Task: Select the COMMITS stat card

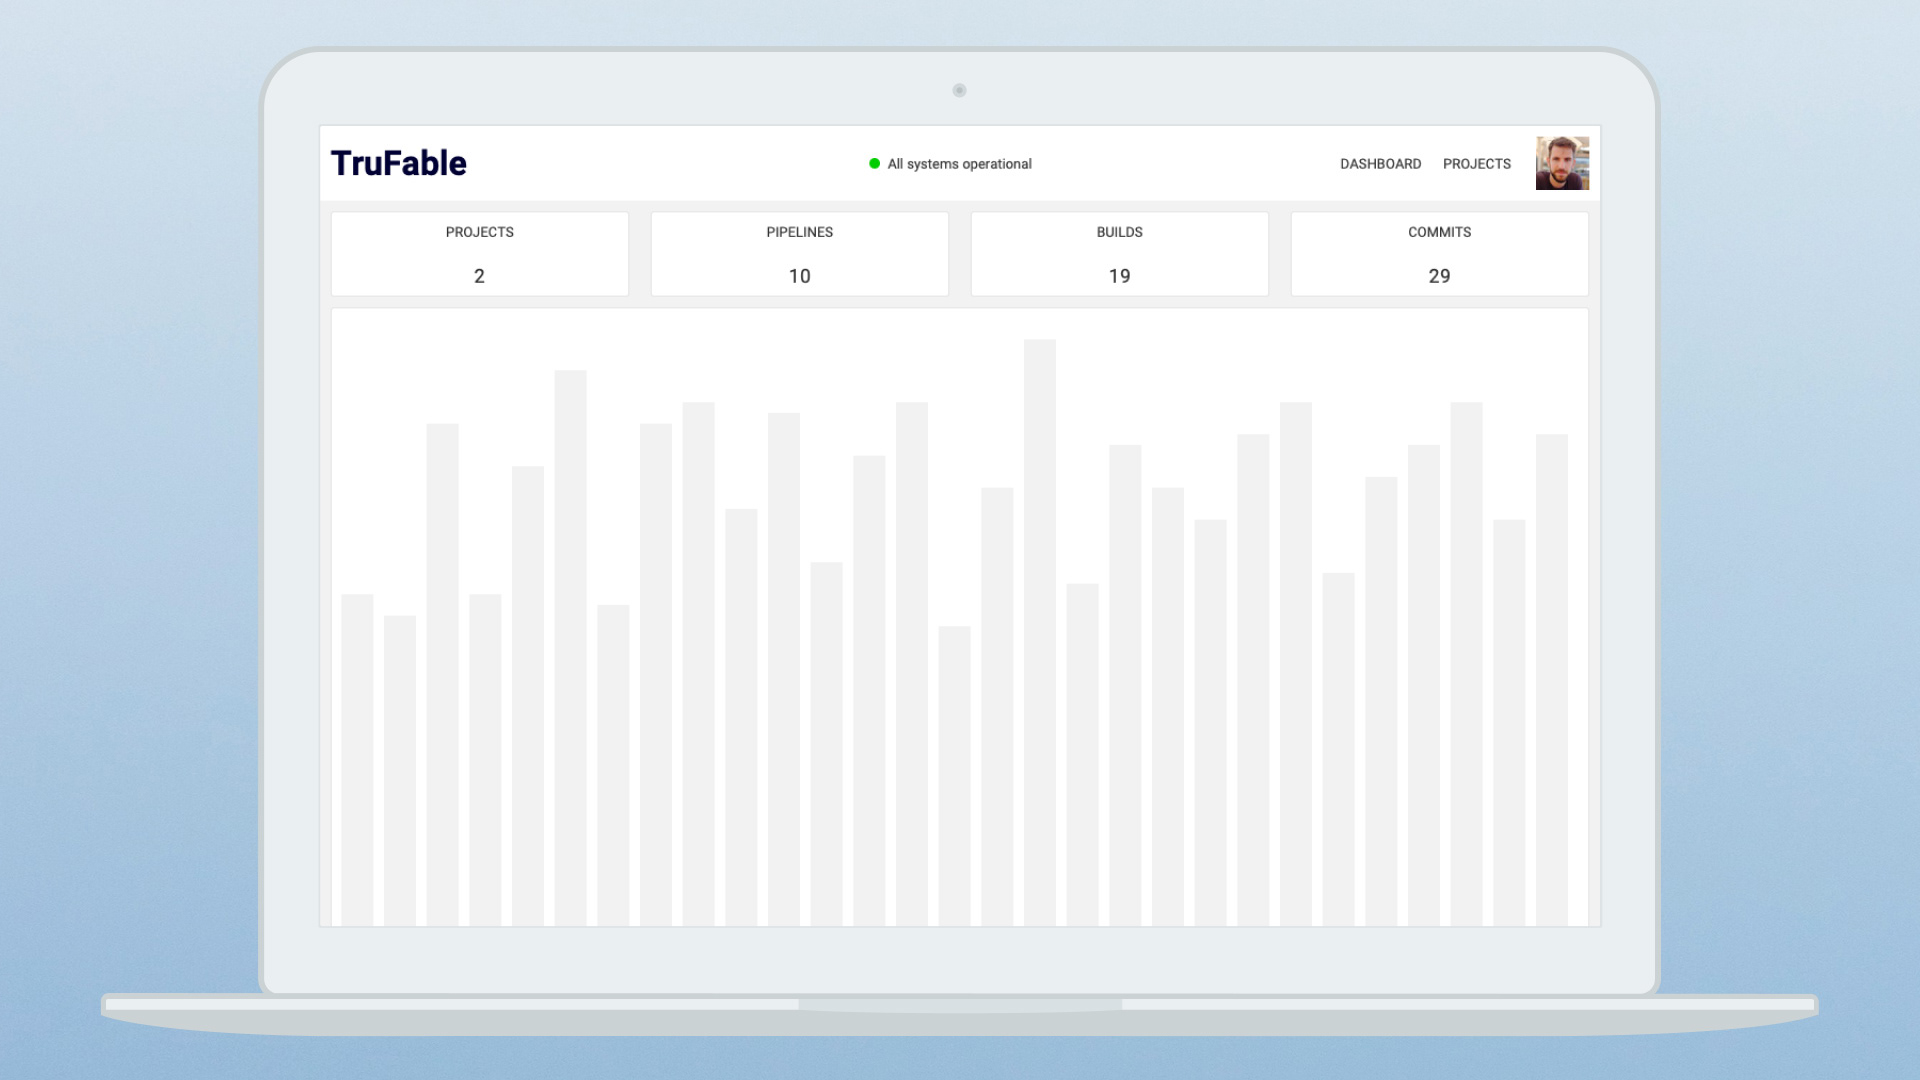Action: (1440, 253)
